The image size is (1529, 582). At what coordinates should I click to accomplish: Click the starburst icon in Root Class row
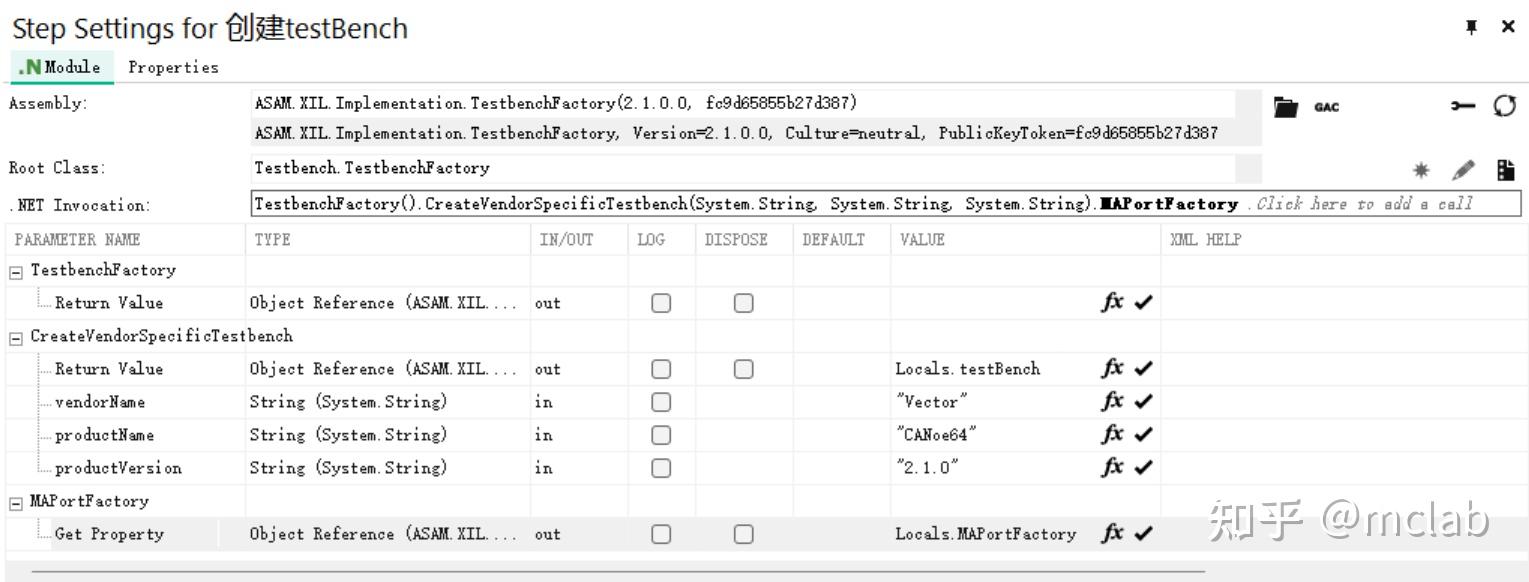tap(1421, 170)
